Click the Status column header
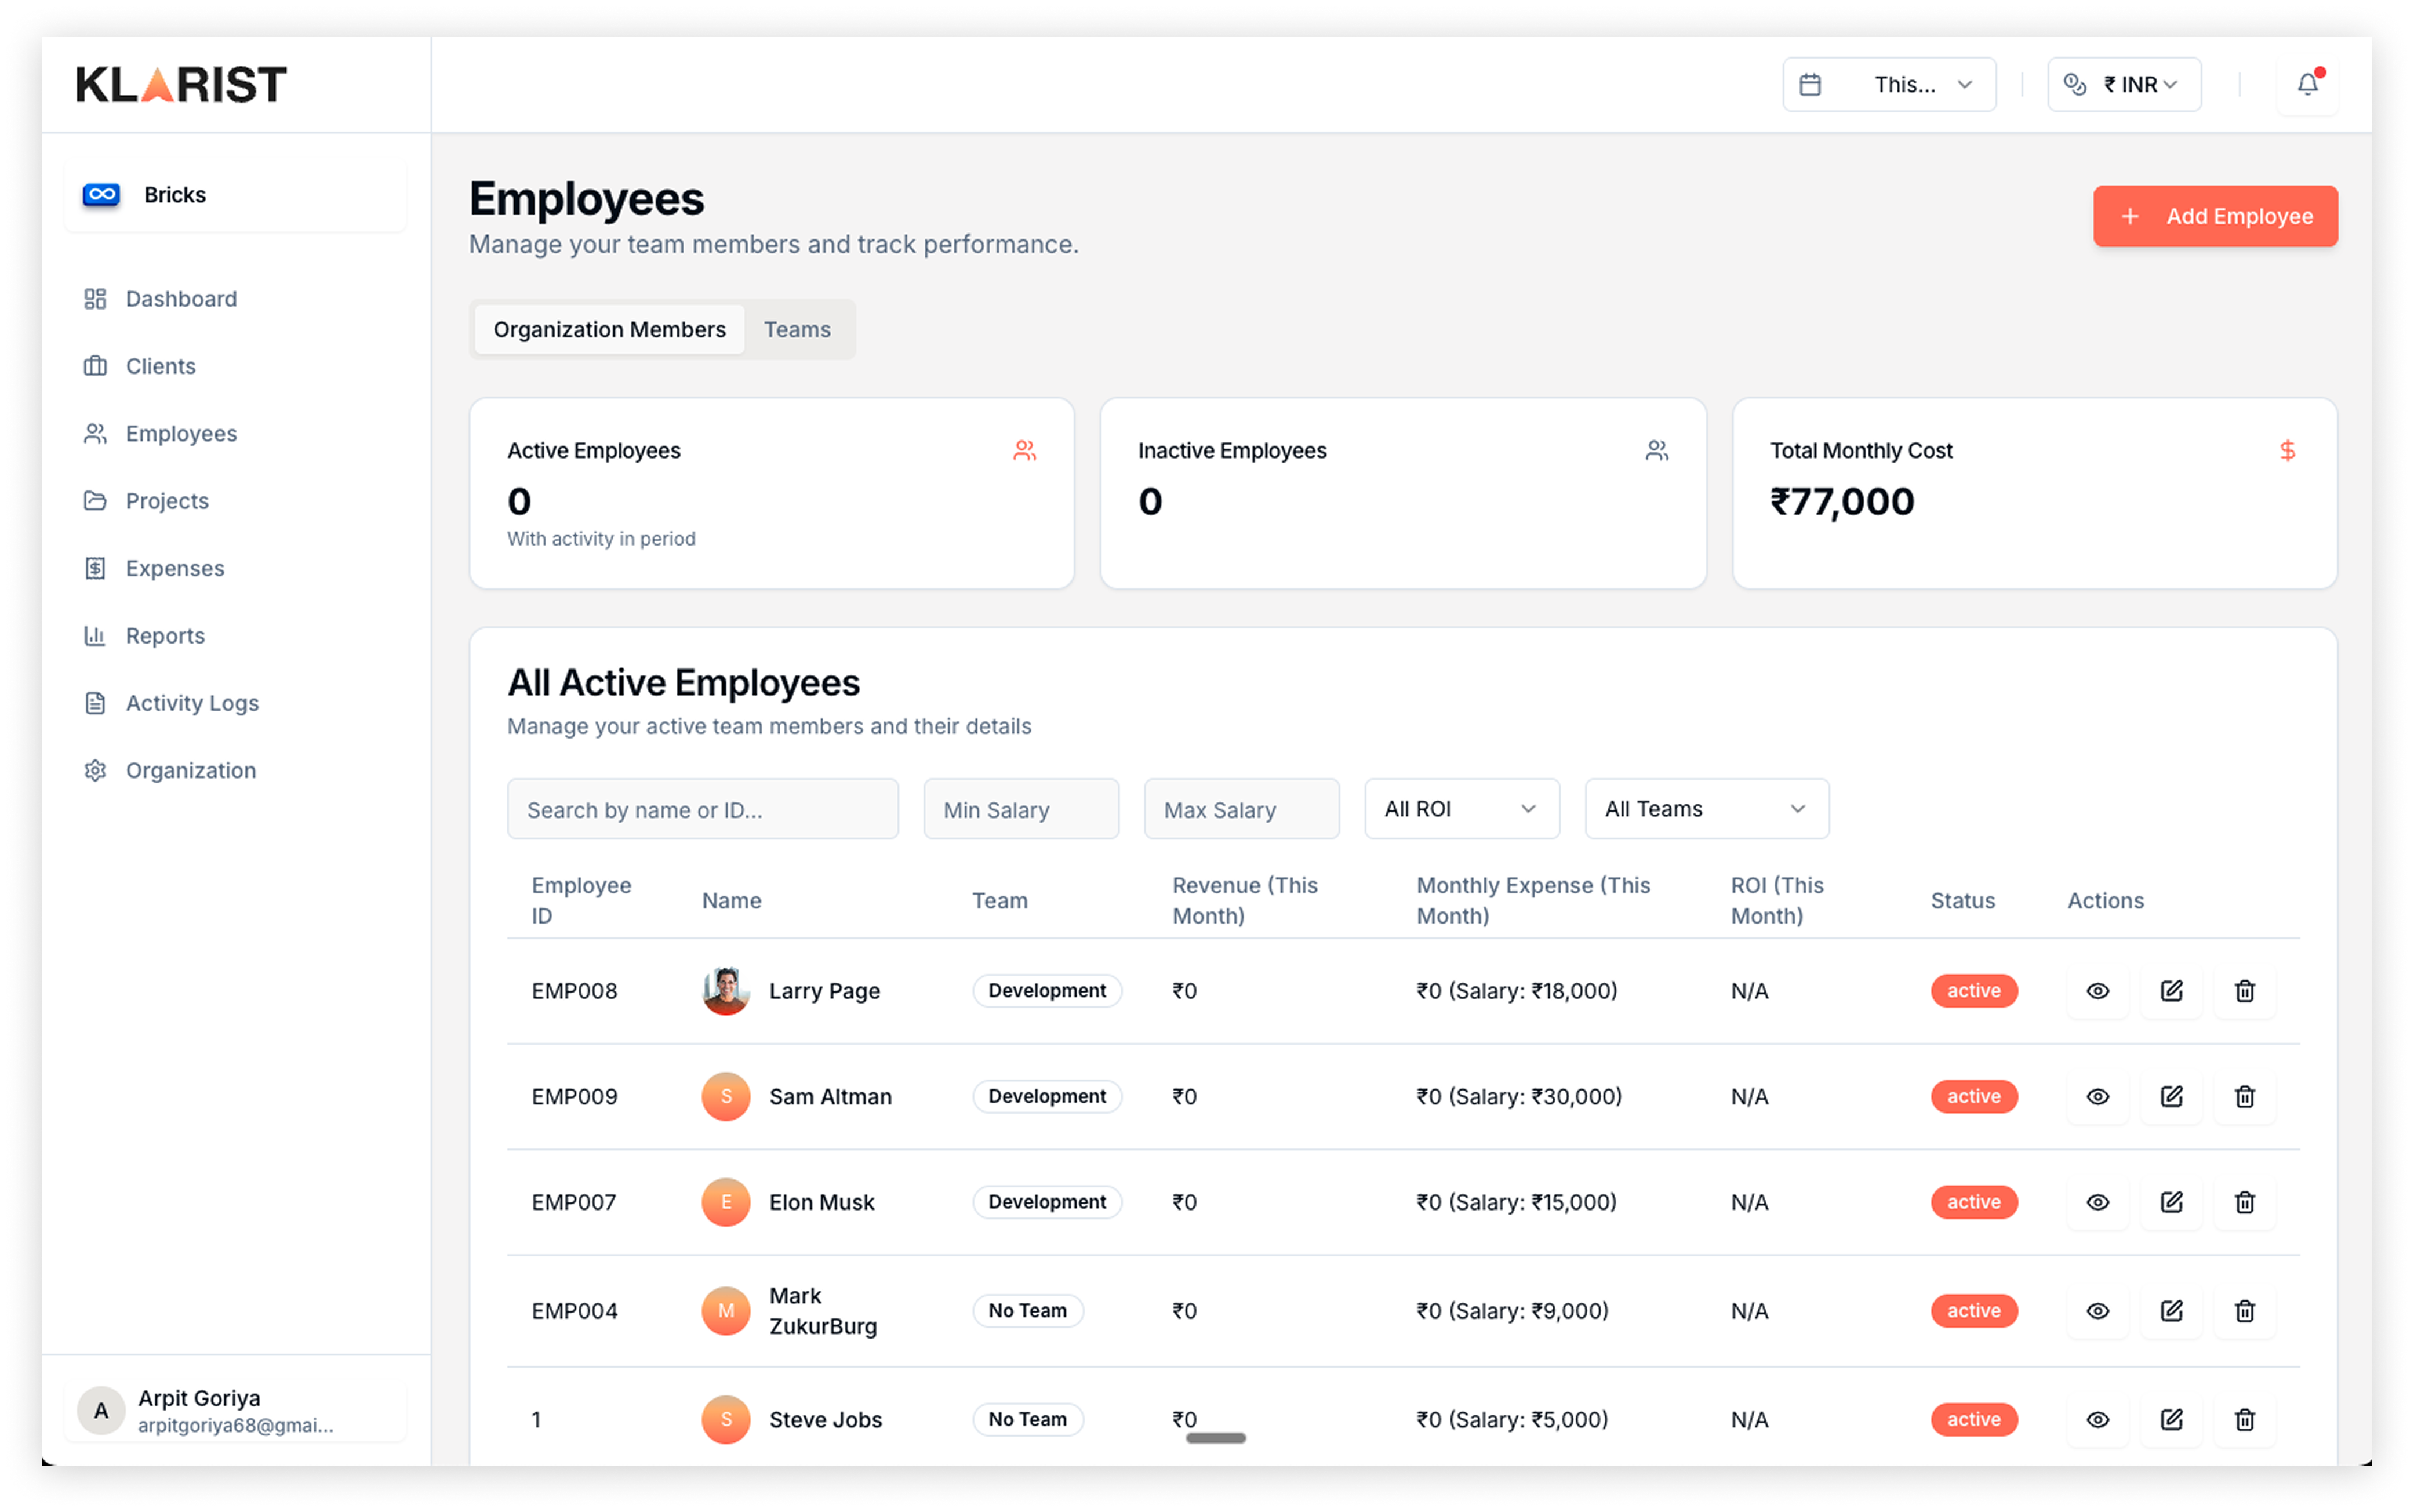The height and width of the screenshot is (1512, 2414). [1962, 901]
